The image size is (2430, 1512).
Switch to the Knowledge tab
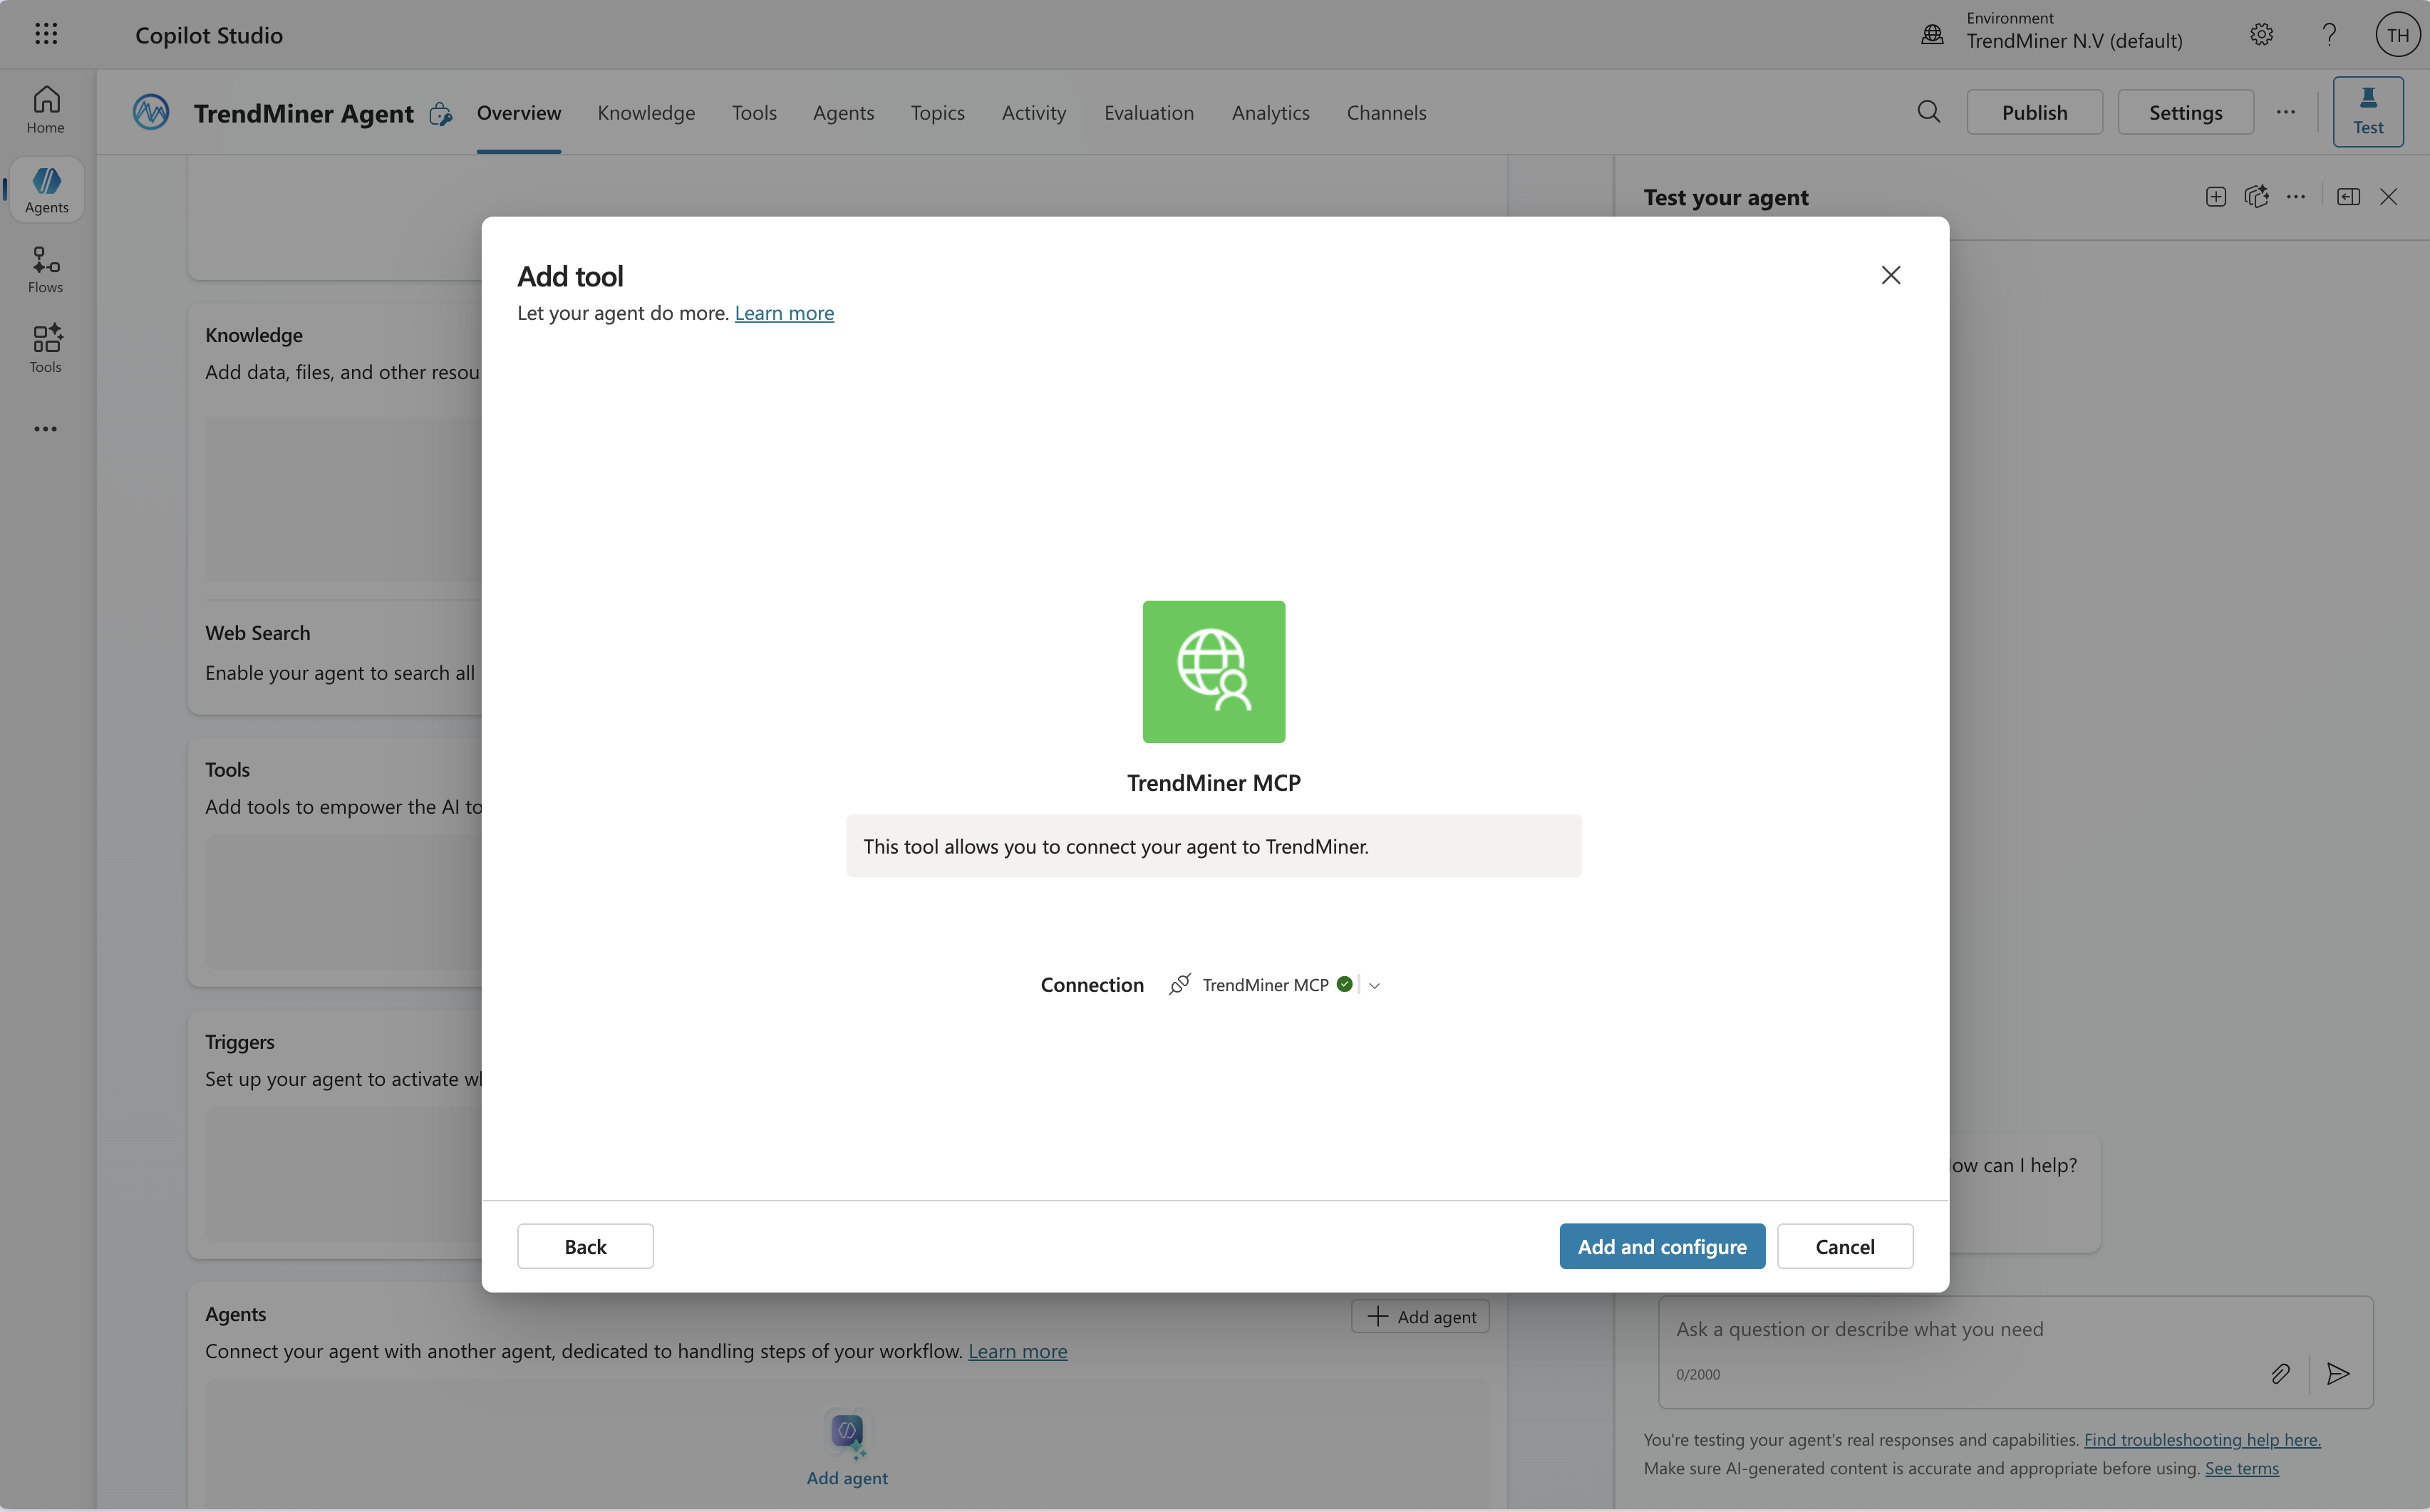point(646,112)
